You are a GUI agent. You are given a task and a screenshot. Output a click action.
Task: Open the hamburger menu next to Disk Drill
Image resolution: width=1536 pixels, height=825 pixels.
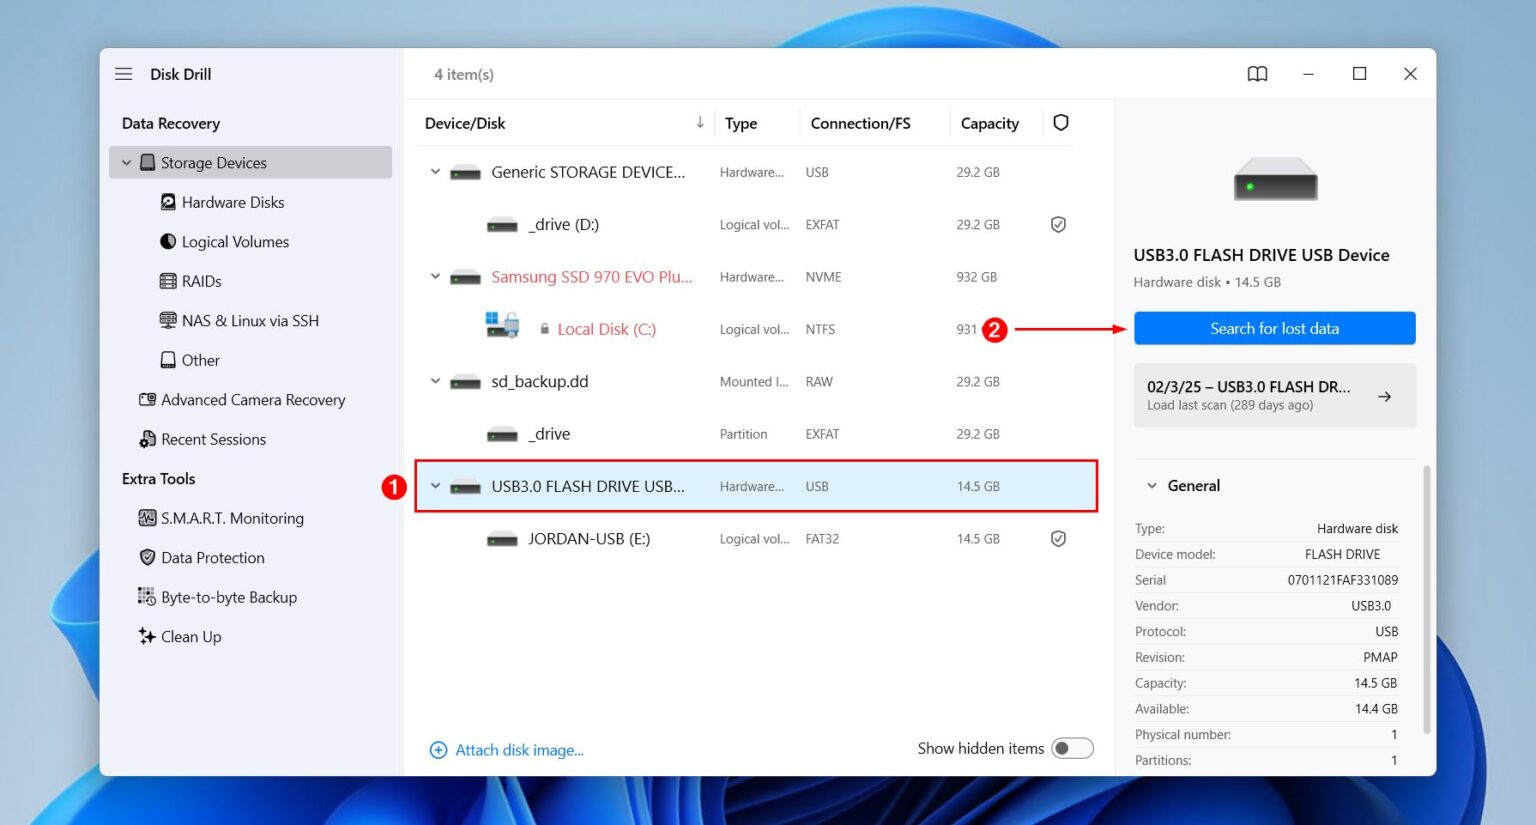tap(123, 73)
